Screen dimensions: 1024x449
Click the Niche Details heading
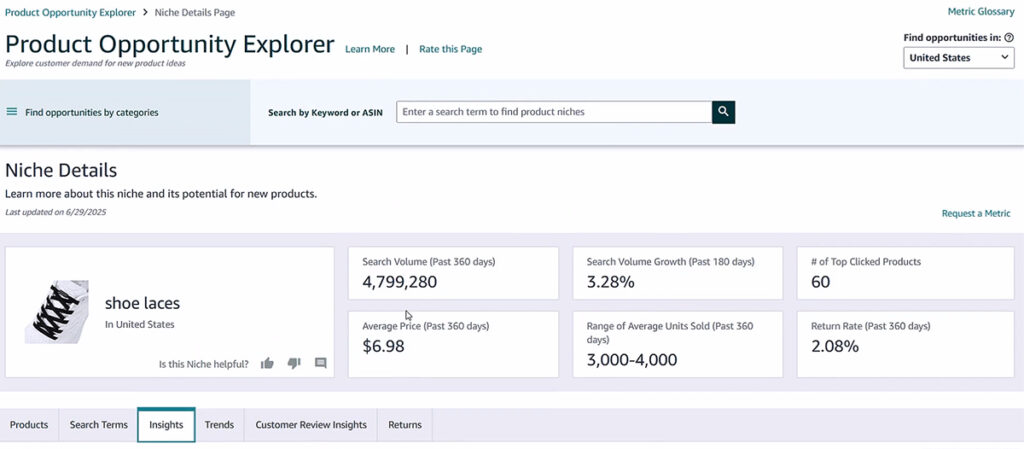point(61,171)
